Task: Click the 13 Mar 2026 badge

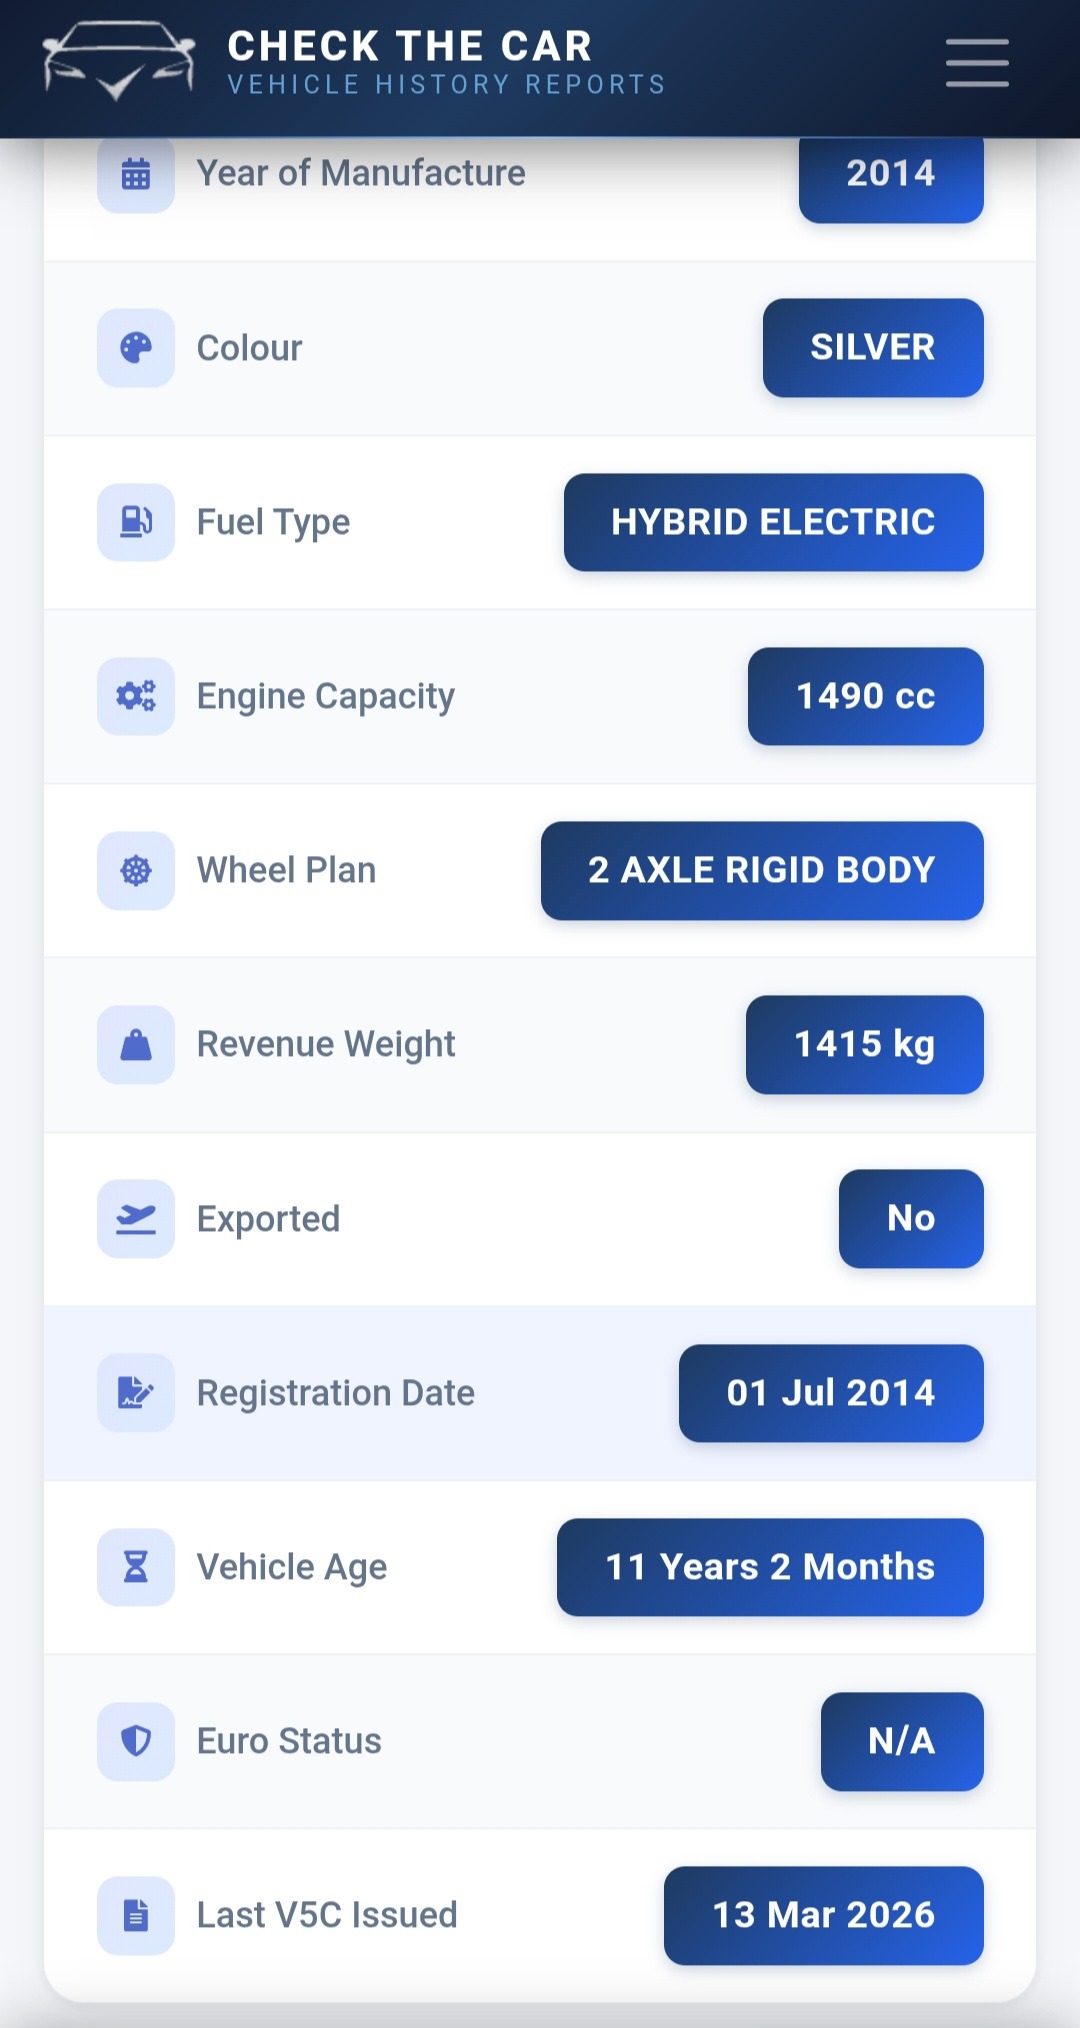Action: (x=823, y=1915)
